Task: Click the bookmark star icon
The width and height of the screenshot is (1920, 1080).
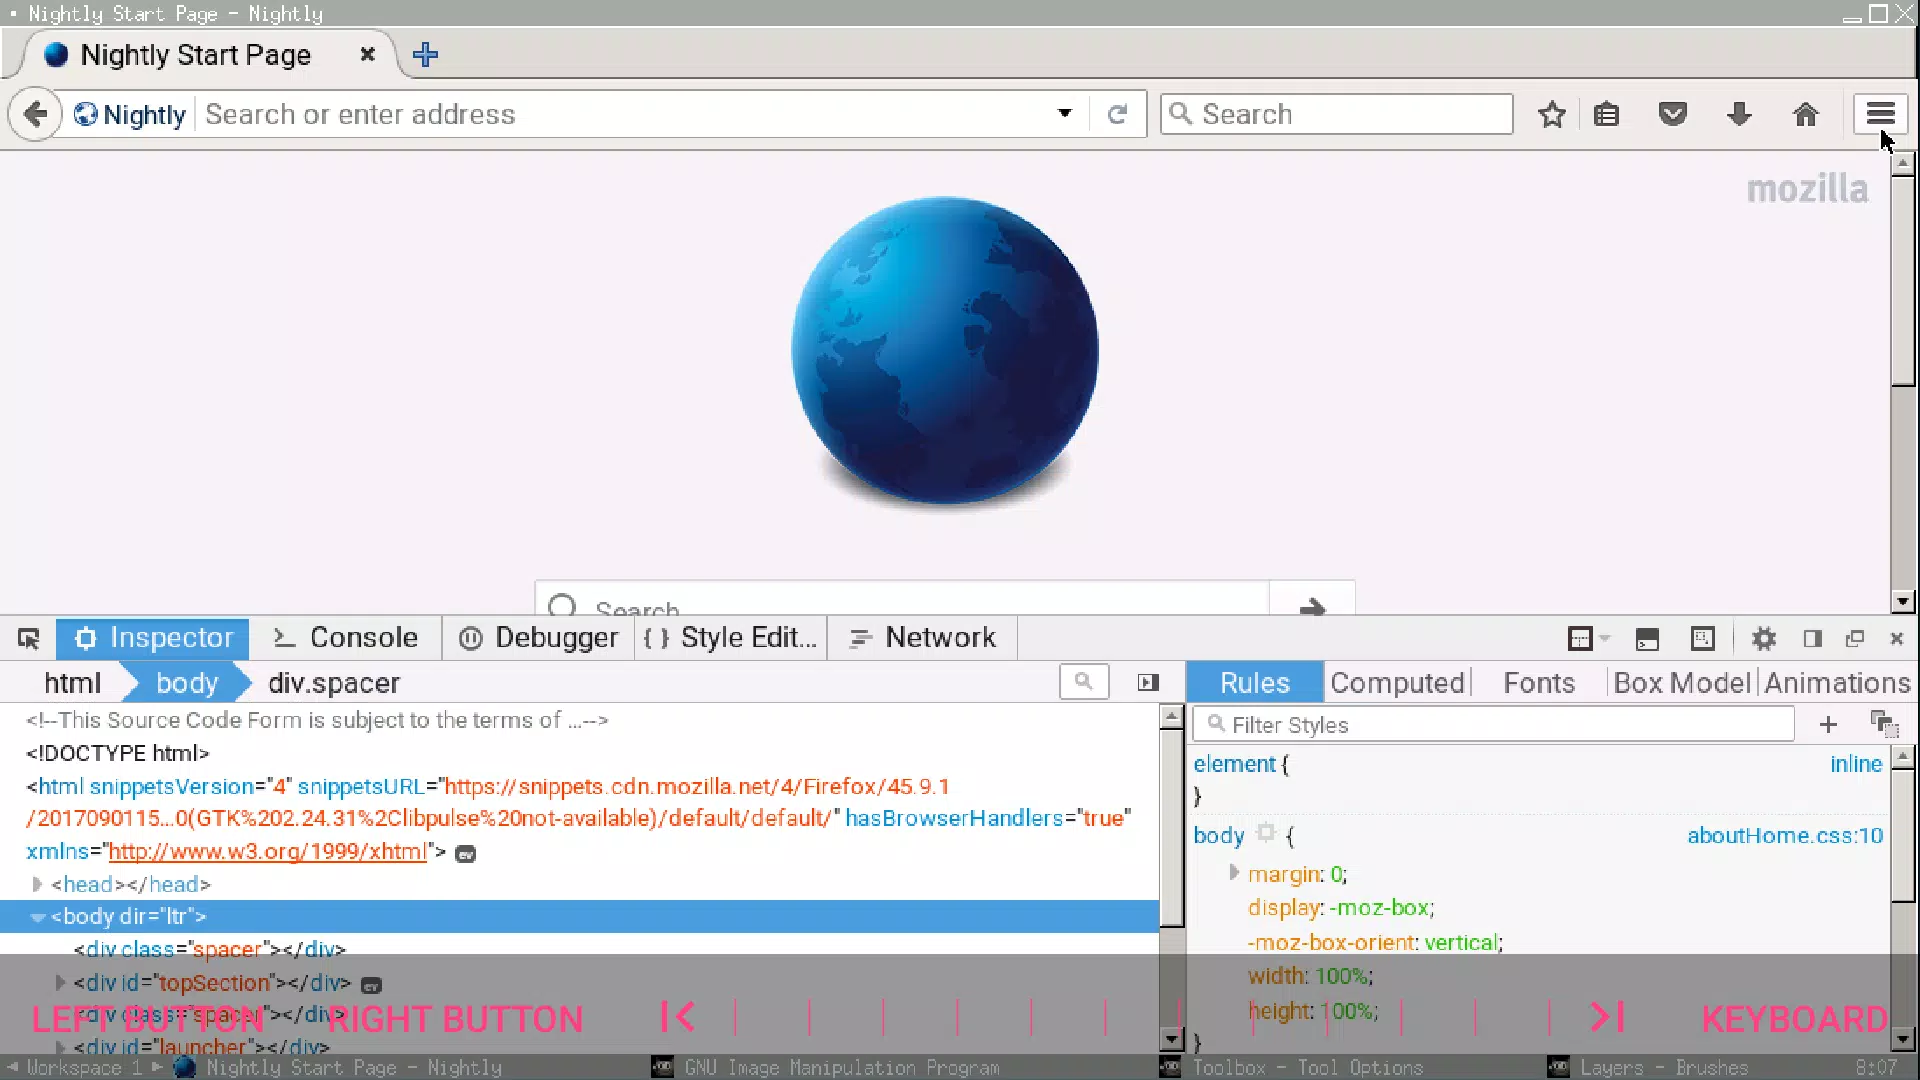Action: click(1552, 114)
